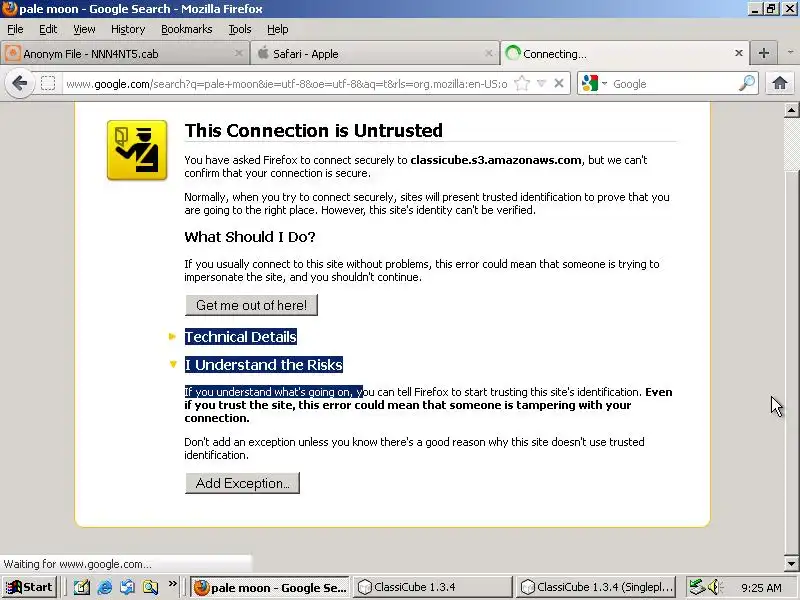
Task: Click the back arrow navigation button
Action: pyautogui.click(x=20, y=83)
